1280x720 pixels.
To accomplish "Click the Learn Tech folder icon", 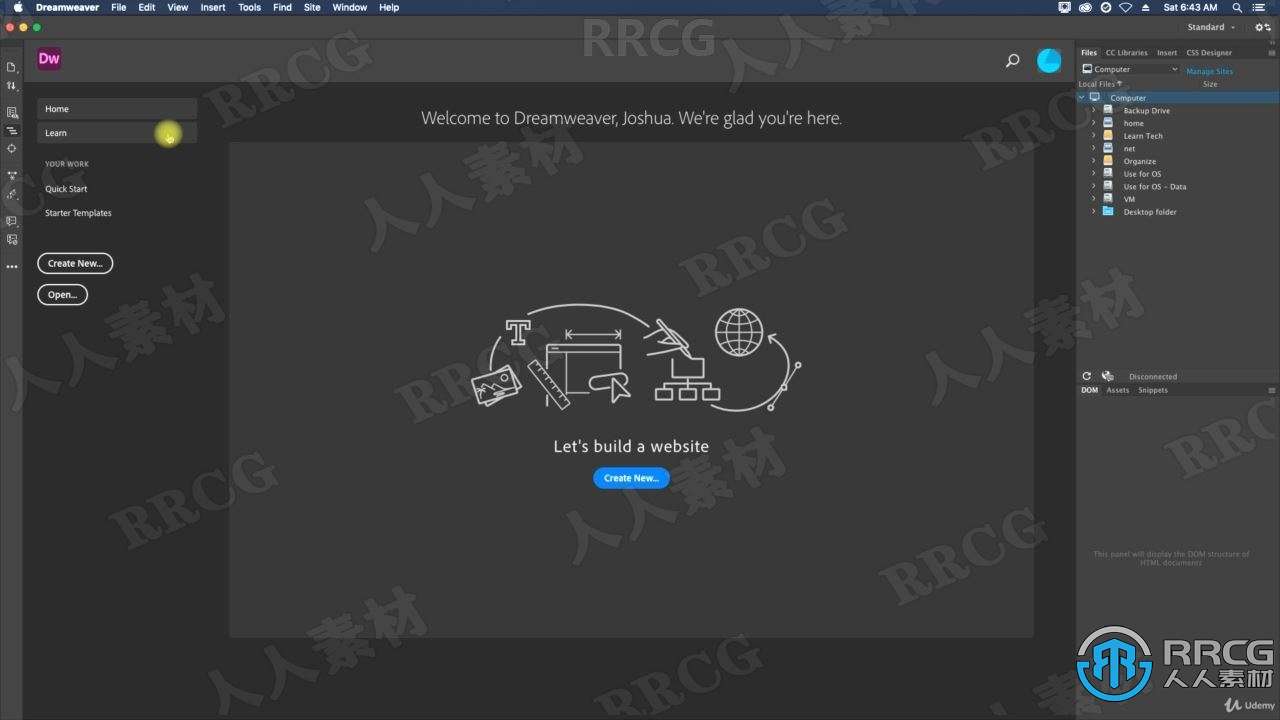I will (1108, 135).
